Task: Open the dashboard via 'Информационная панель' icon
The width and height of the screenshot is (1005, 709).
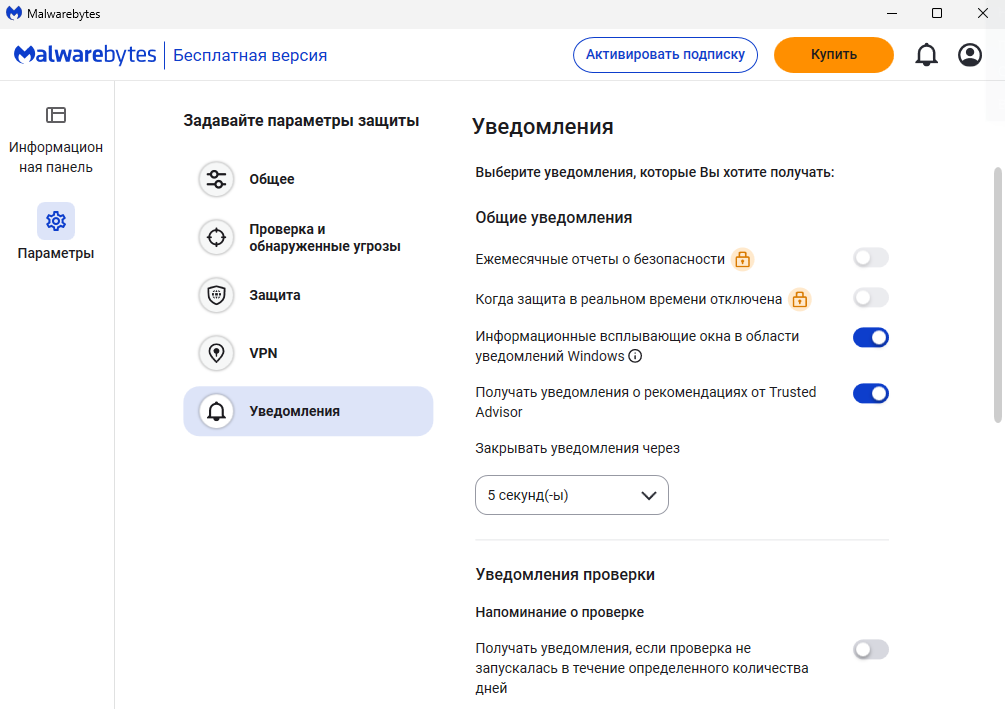Action: (56, 116)
